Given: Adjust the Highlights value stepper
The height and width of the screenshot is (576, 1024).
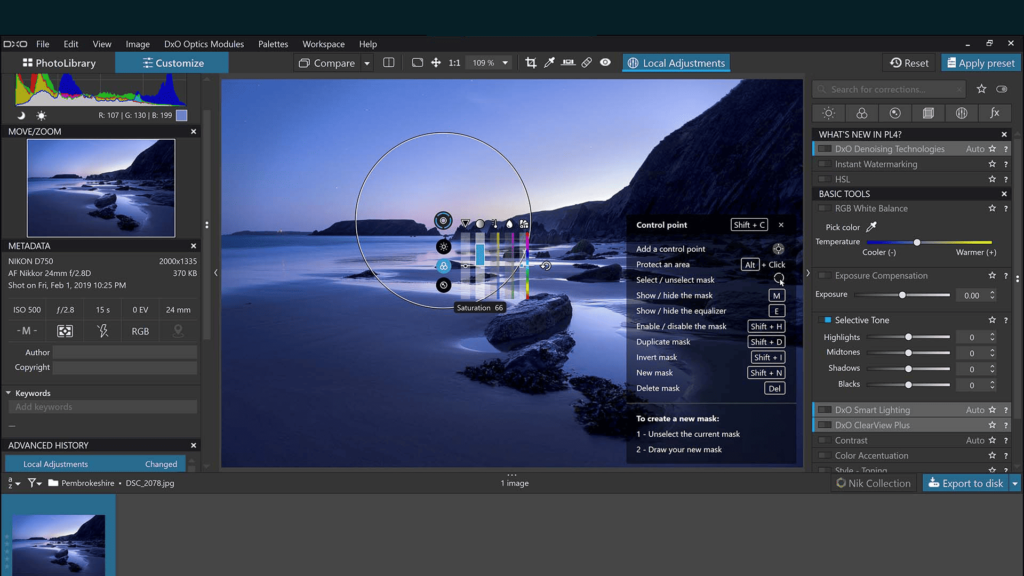Looking at the screenshot, I should (992, 337).
